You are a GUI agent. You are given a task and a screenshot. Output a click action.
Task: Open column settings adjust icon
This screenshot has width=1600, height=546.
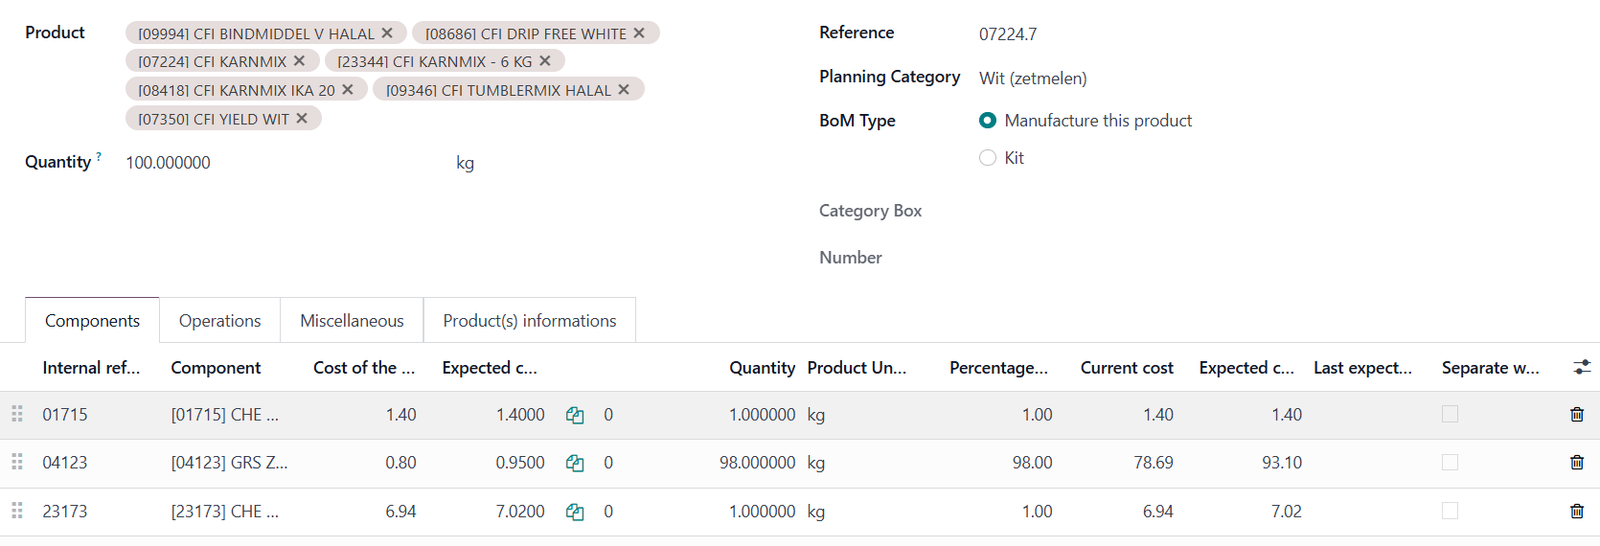click(x=1581, y=367)
